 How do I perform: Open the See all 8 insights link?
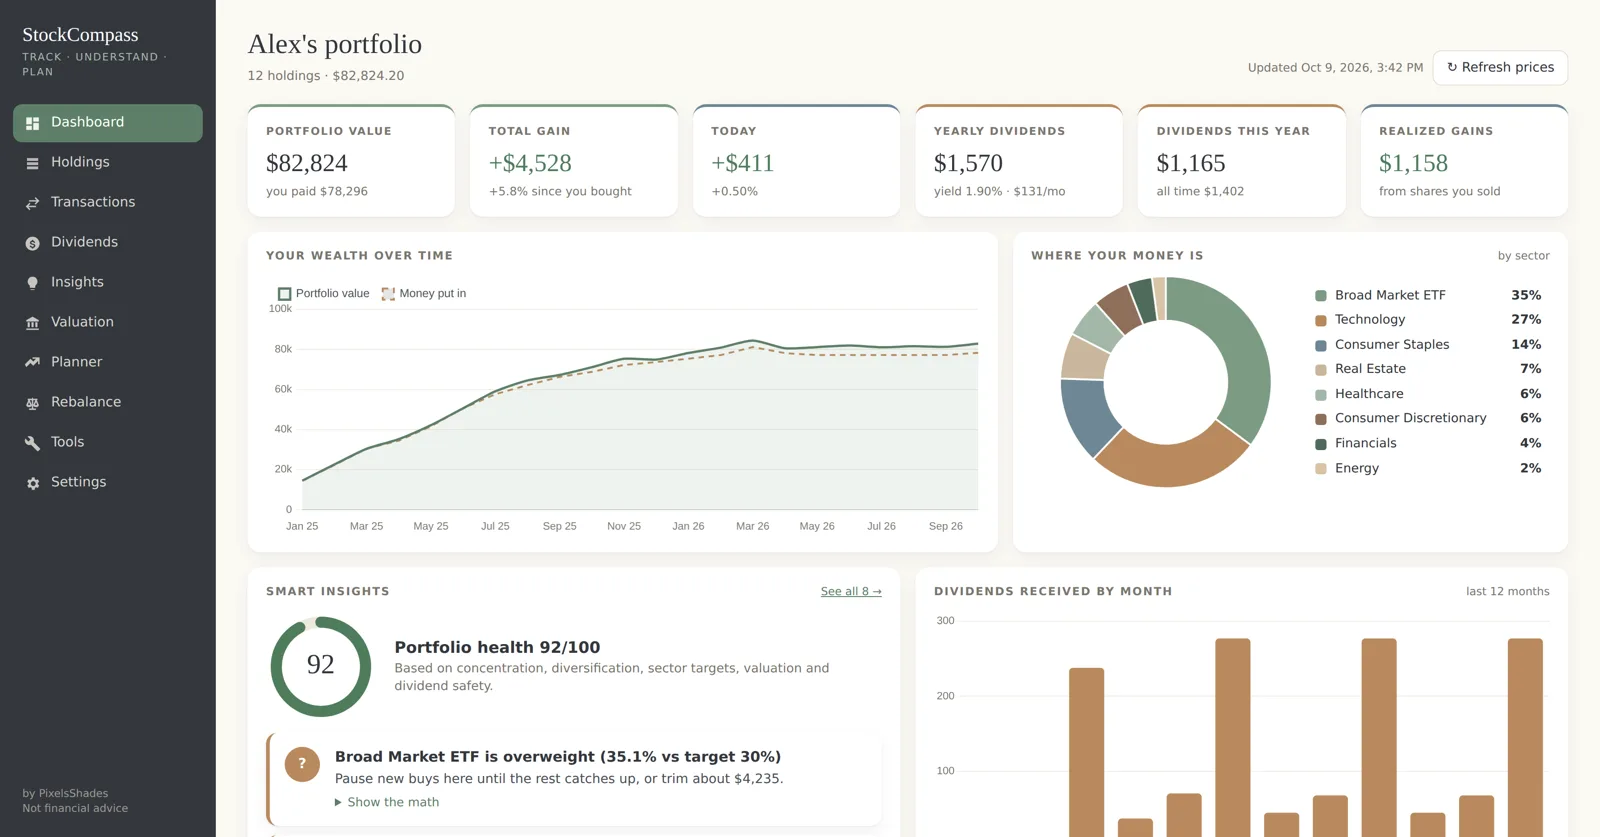pos(851,592)
